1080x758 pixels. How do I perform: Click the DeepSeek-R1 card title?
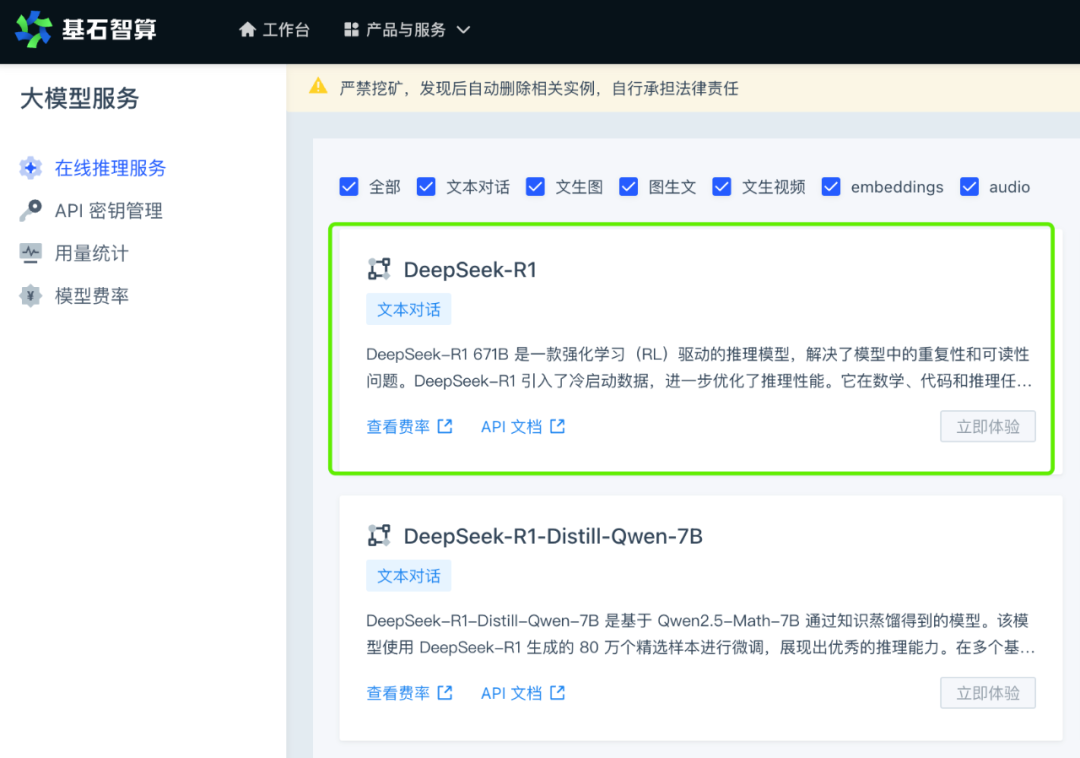pyautogui.click(x=470, y=269)
